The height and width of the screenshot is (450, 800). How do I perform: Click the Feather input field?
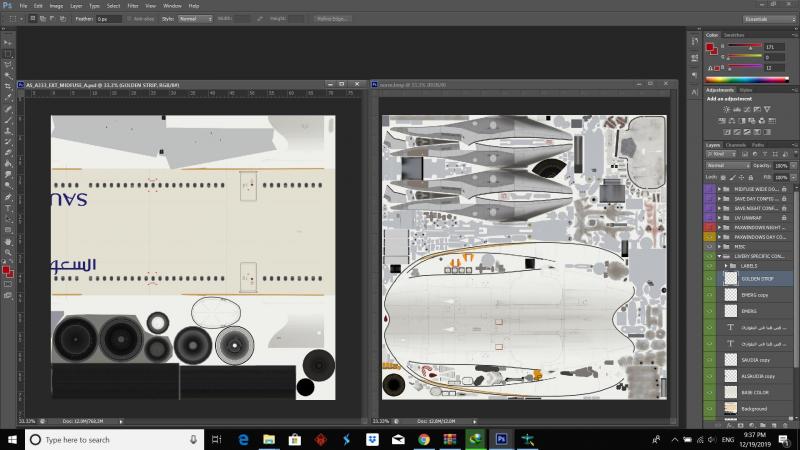point(109,19)
